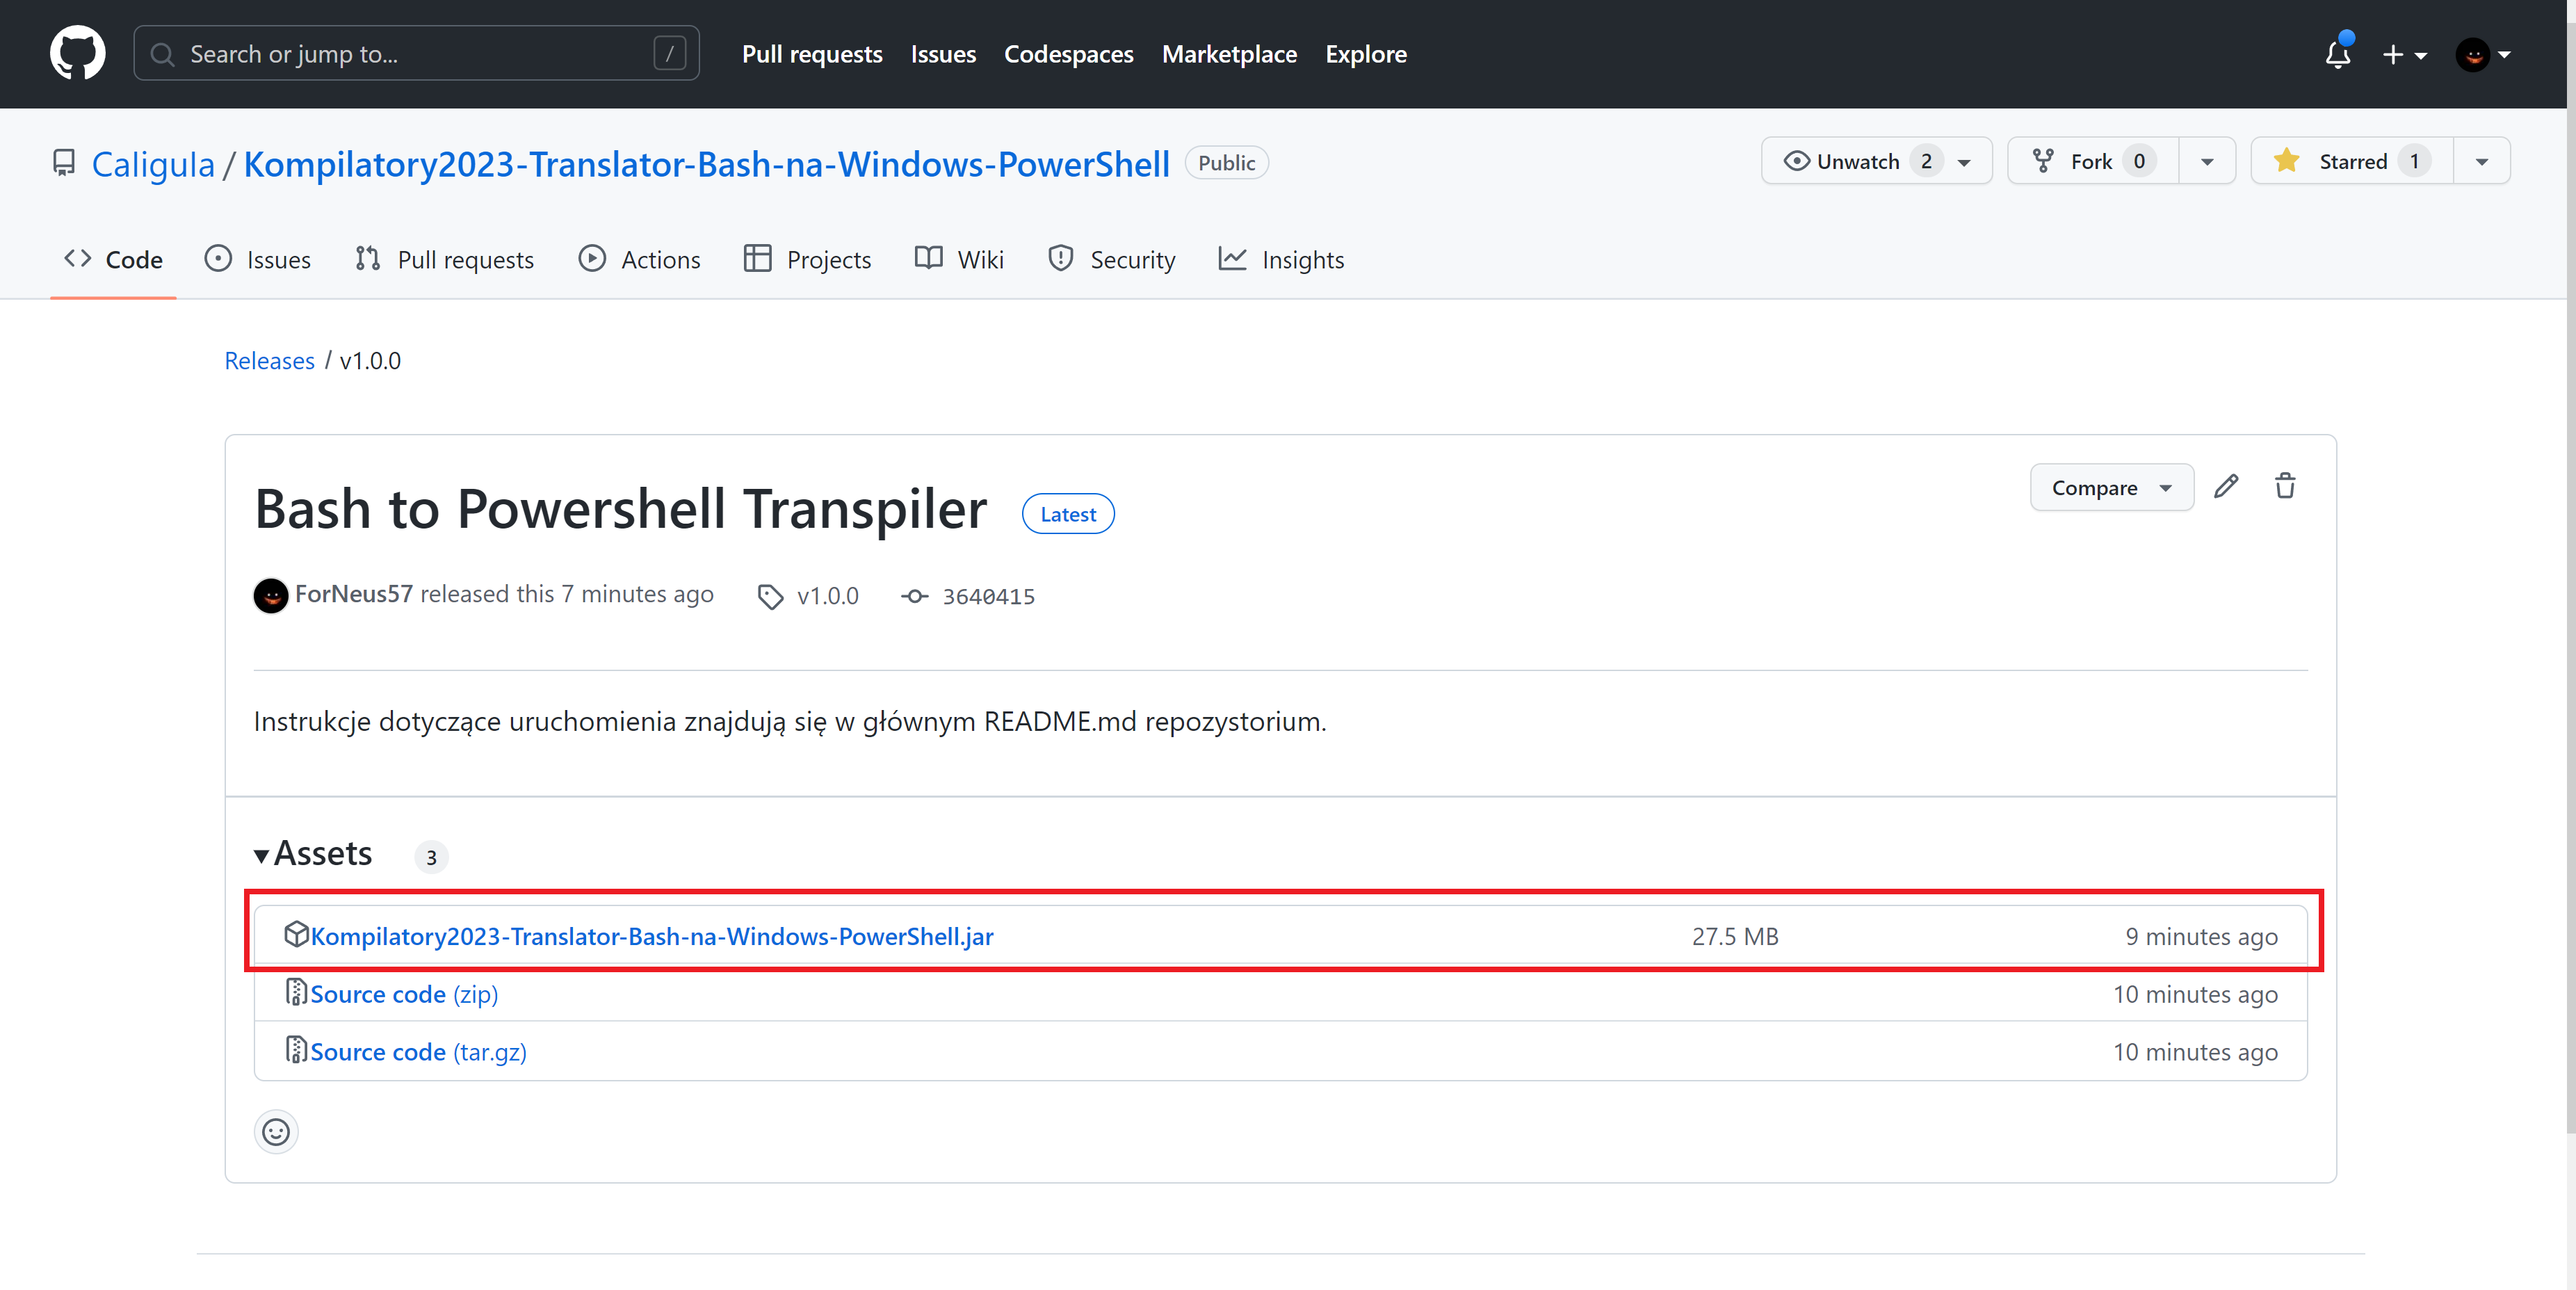The image size is (2576, 1290).
Task: Open the smiley reaction picker
Action: (276, 1132)
